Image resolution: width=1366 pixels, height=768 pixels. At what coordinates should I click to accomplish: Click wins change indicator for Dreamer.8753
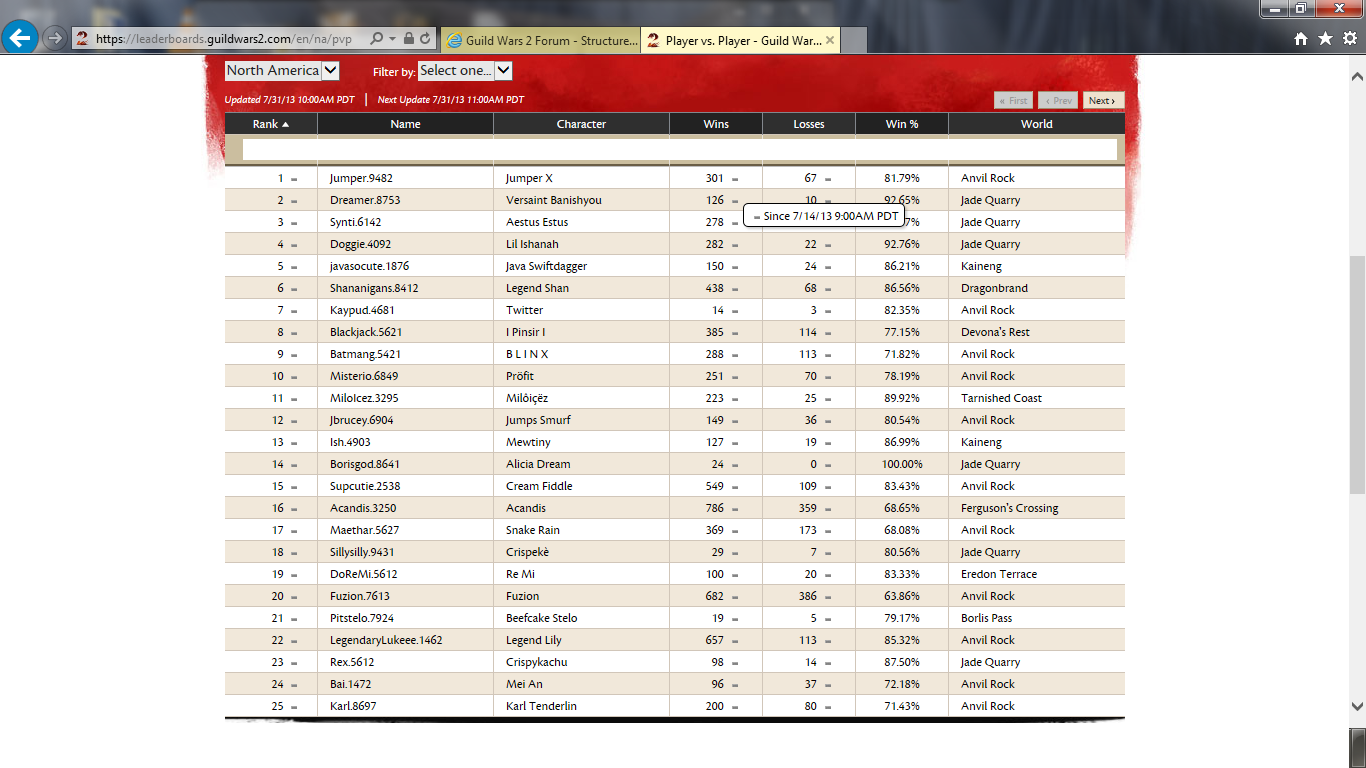point(735,201)
